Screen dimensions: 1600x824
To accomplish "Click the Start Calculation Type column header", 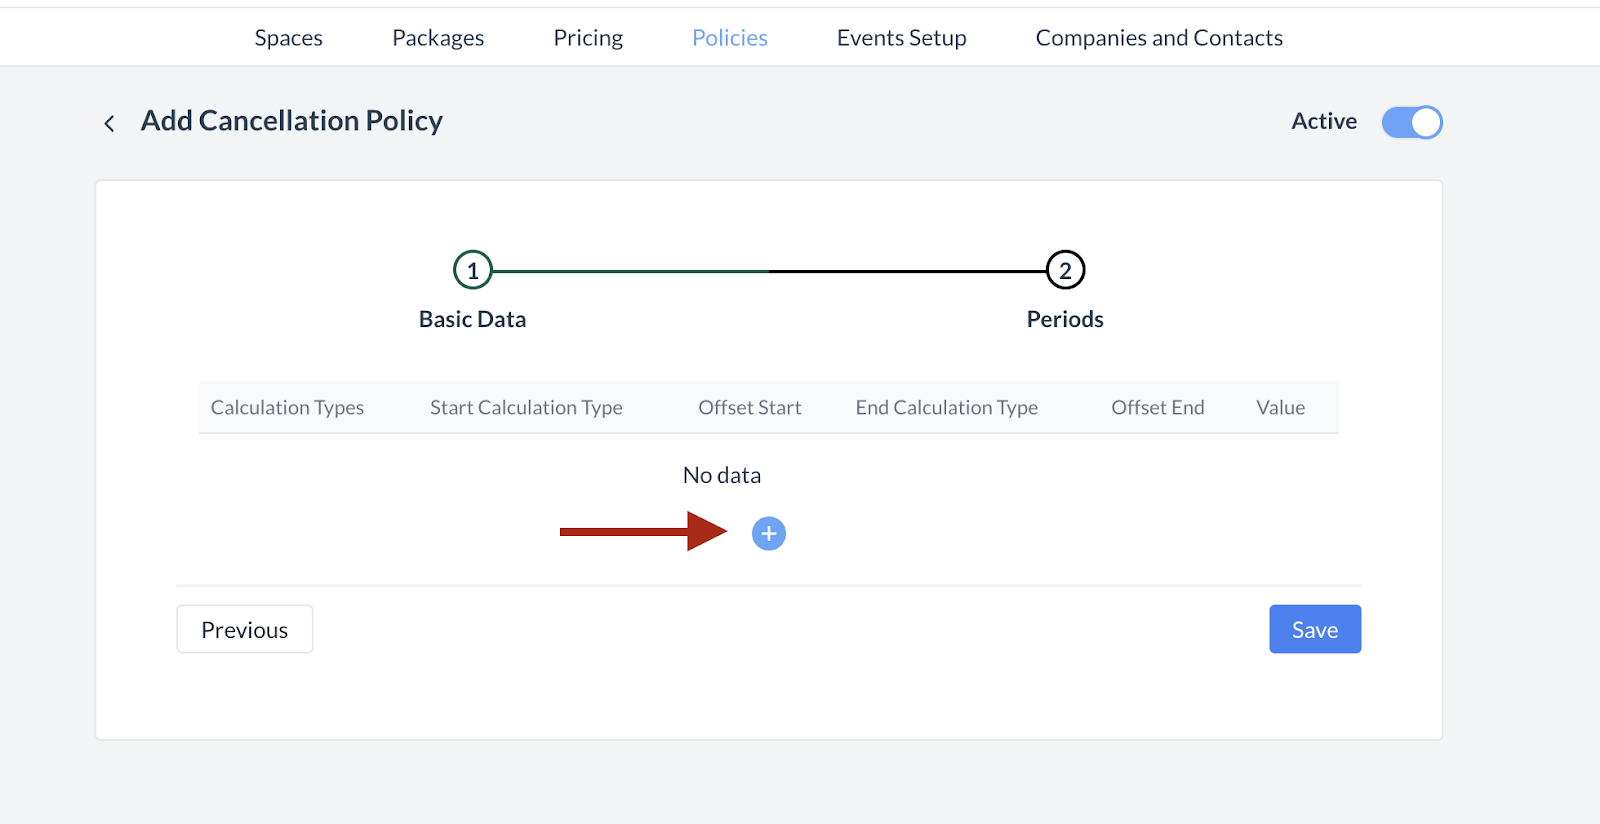I will pos(526,407).
